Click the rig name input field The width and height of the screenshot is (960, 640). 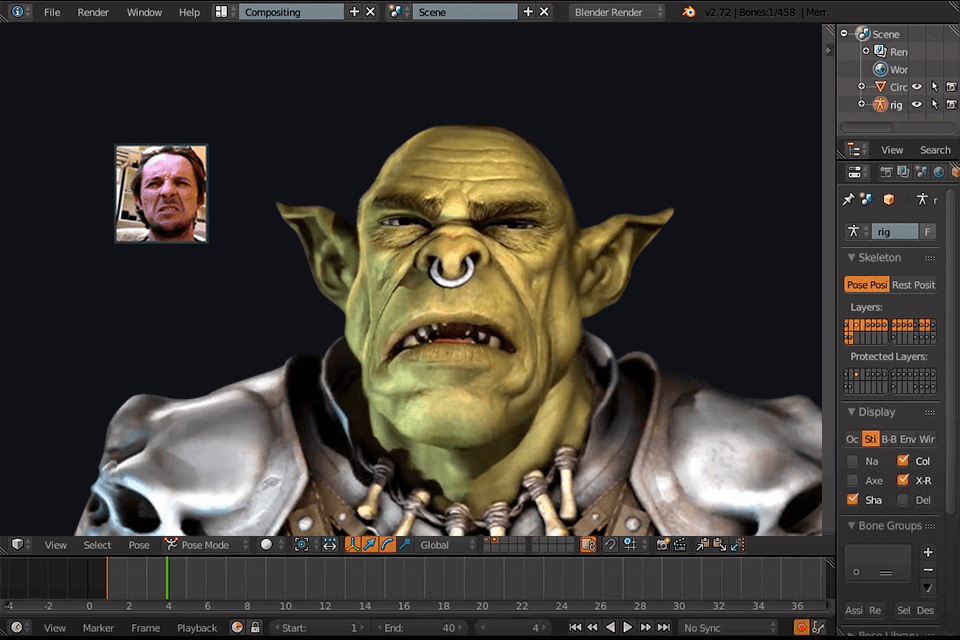[x=895, y=230]
